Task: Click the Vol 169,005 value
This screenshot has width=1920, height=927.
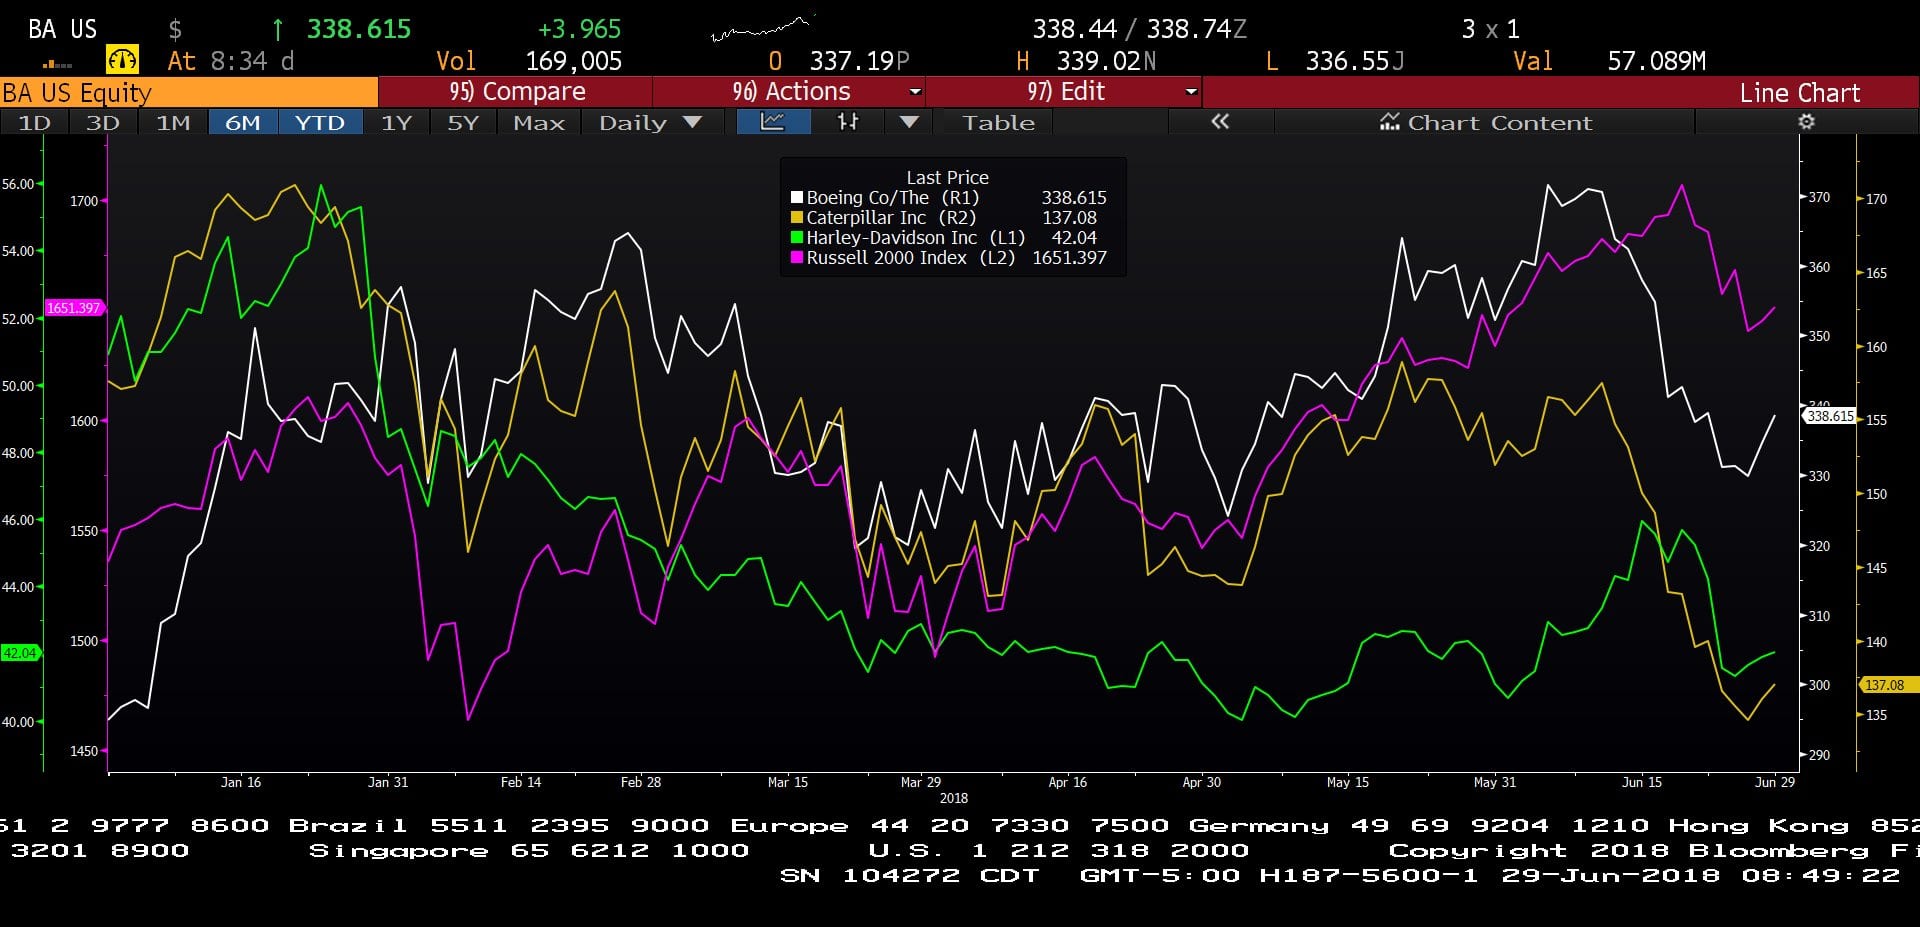Action: pyautogui.click(x=573, y=61)
